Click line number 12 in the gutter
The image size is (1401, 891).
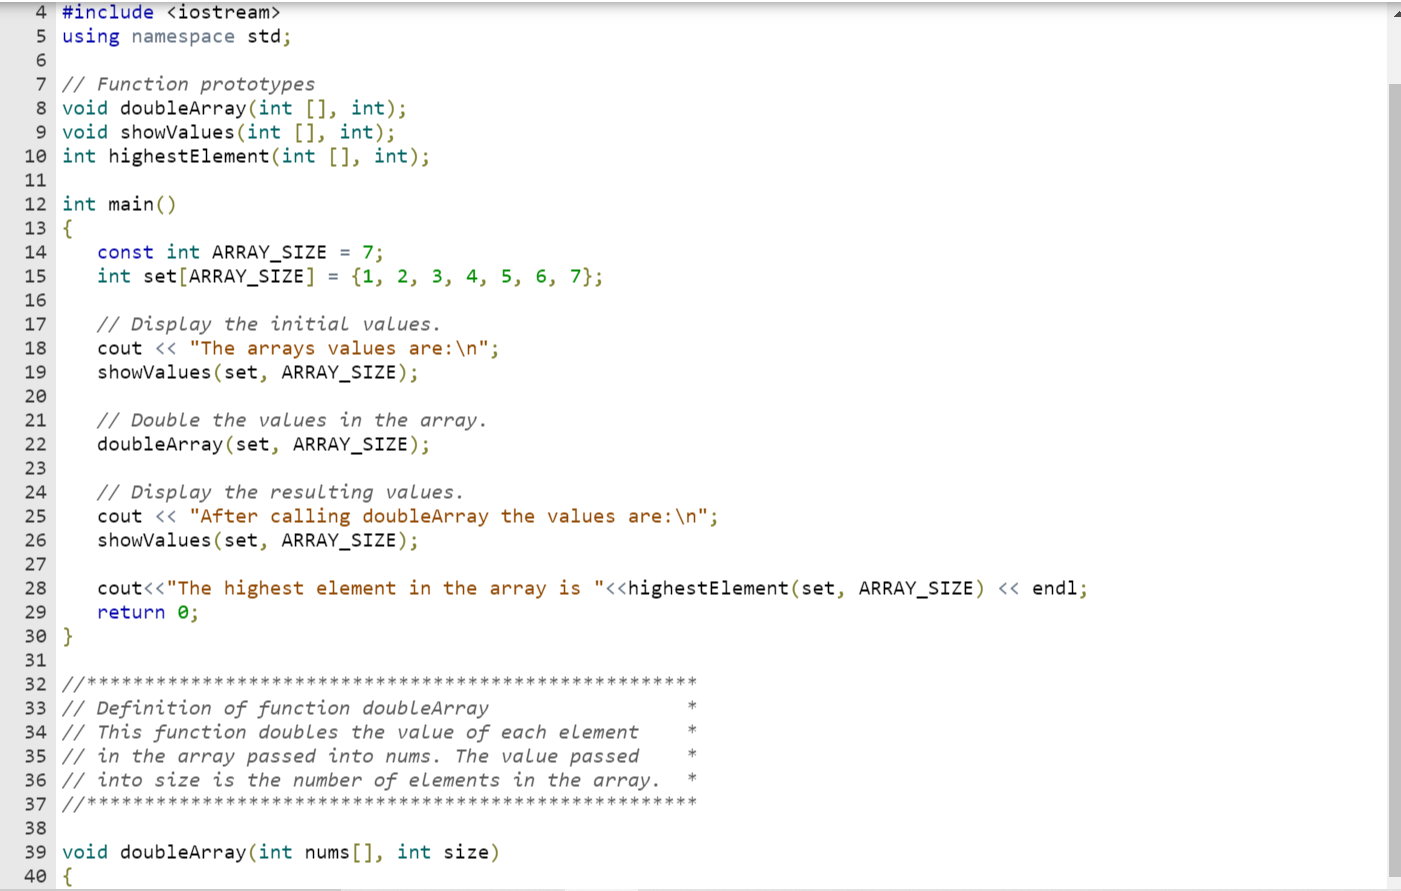(x=35, y=204)
